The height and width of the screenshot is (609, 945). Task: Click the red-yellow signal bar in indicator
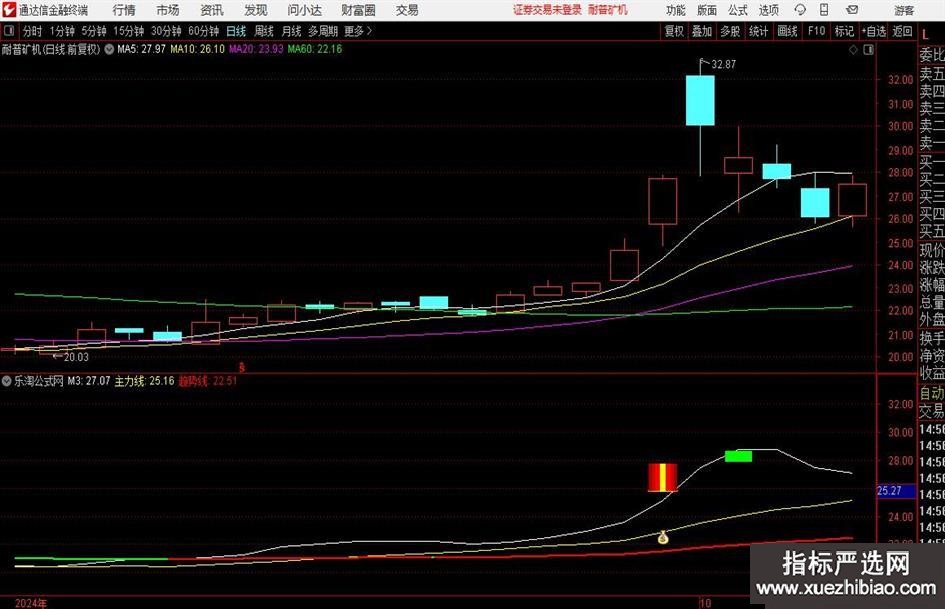tap(662, 478)
